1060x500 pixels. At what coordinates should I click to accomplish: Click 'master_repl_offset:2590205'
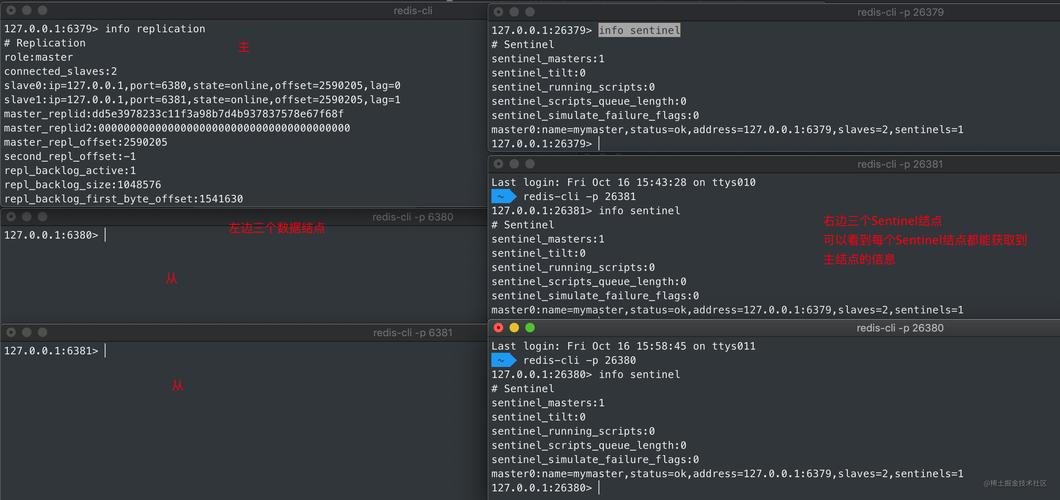click(x=86, y=142)
